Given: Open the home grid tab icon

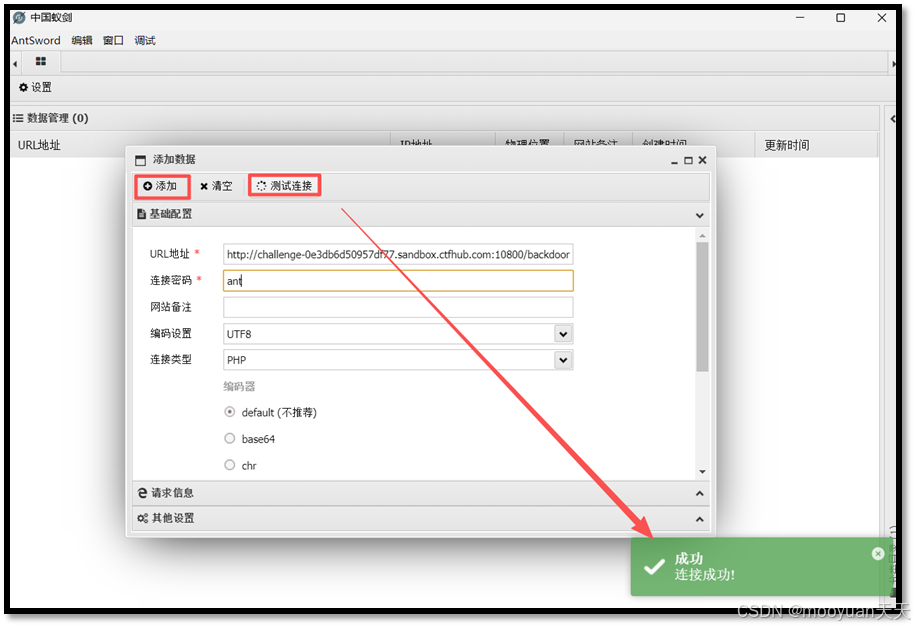Looking at the screenshot, I should [40, 61].
